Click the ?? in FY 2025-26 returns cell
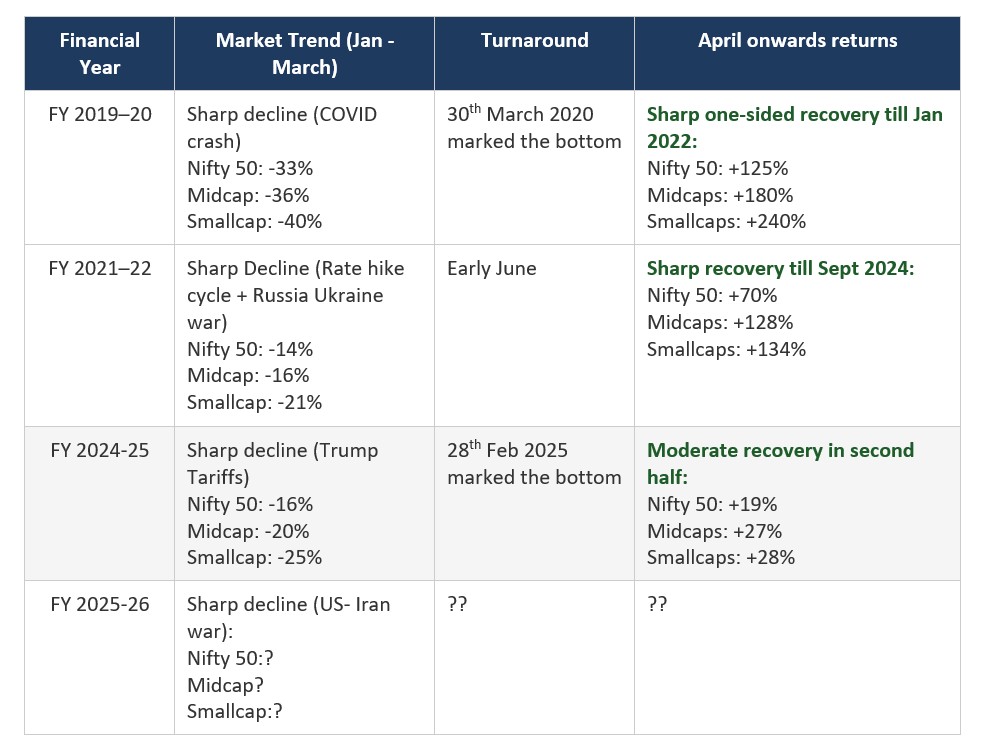The height and width of the screenshot is (750, 987). click(x=657, y=605)
